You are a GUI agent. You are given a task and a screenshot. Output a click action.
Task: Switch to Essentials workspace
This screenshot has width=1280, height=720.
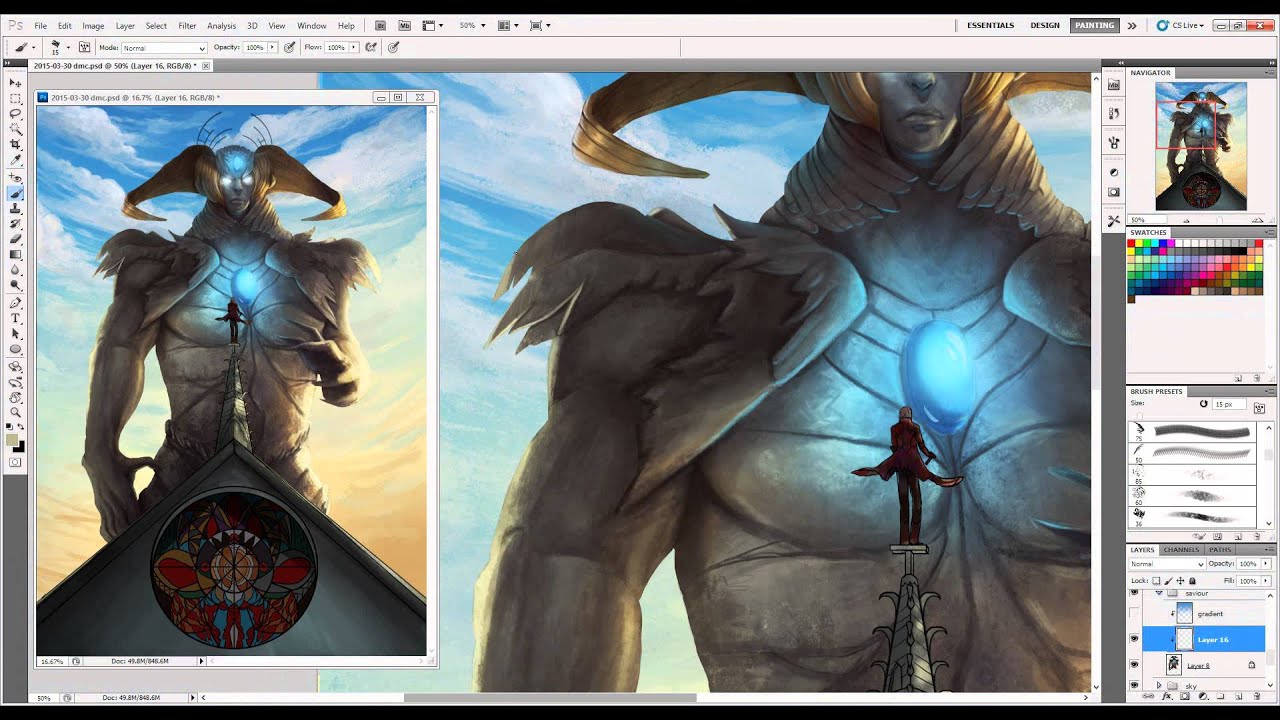[x=990, y=25]
